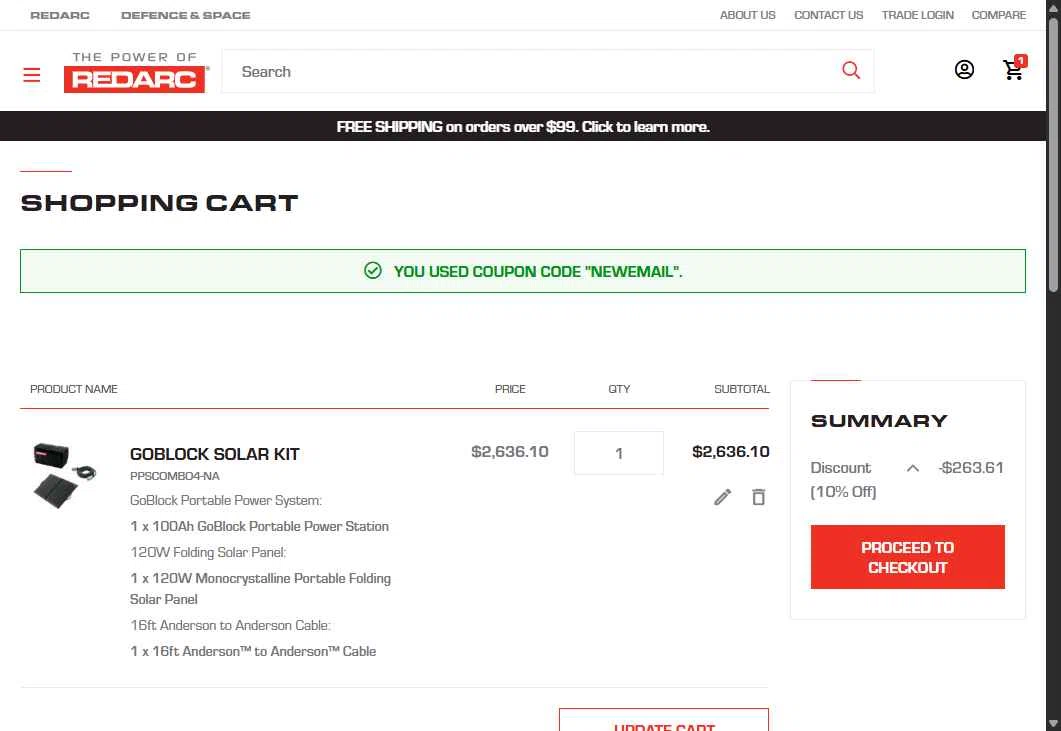Screen dimensions: 1061x731
Task: Click the '16ft Anderson to Anderson Cable:' label
Action: 230,625
